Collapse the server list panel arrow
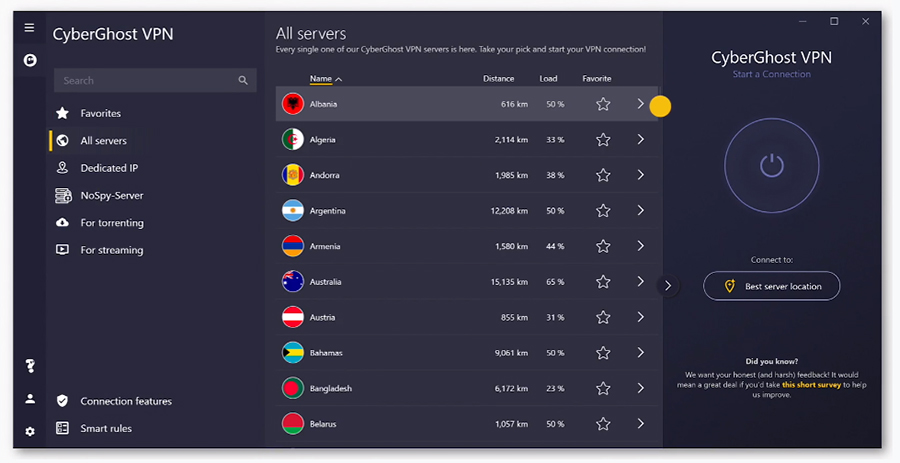 click(x=668, y=286)
